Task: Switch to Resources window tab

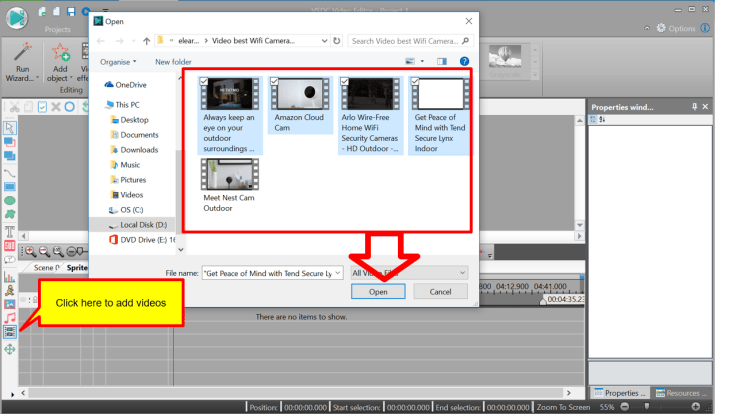Action: click(x=683, y=393)
